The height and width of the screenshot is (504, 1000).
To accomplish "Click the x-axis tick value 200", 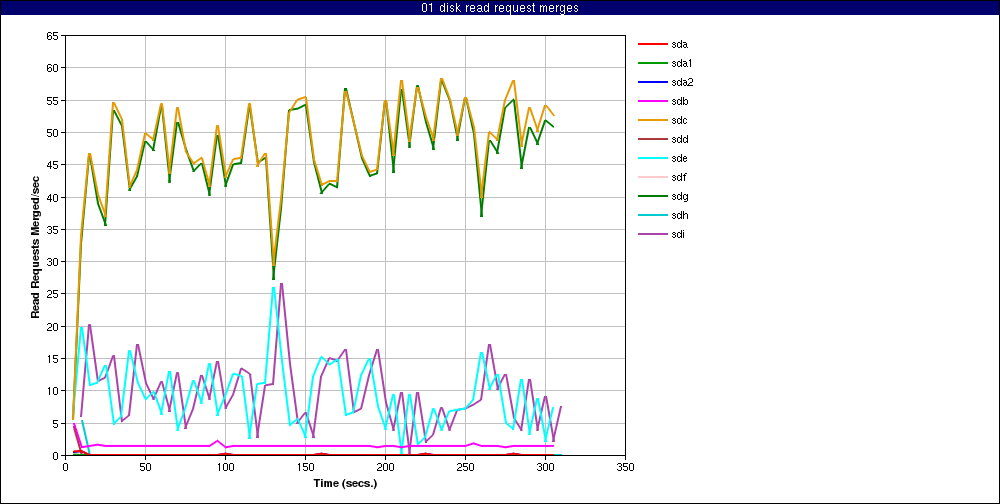I will 385,466.
